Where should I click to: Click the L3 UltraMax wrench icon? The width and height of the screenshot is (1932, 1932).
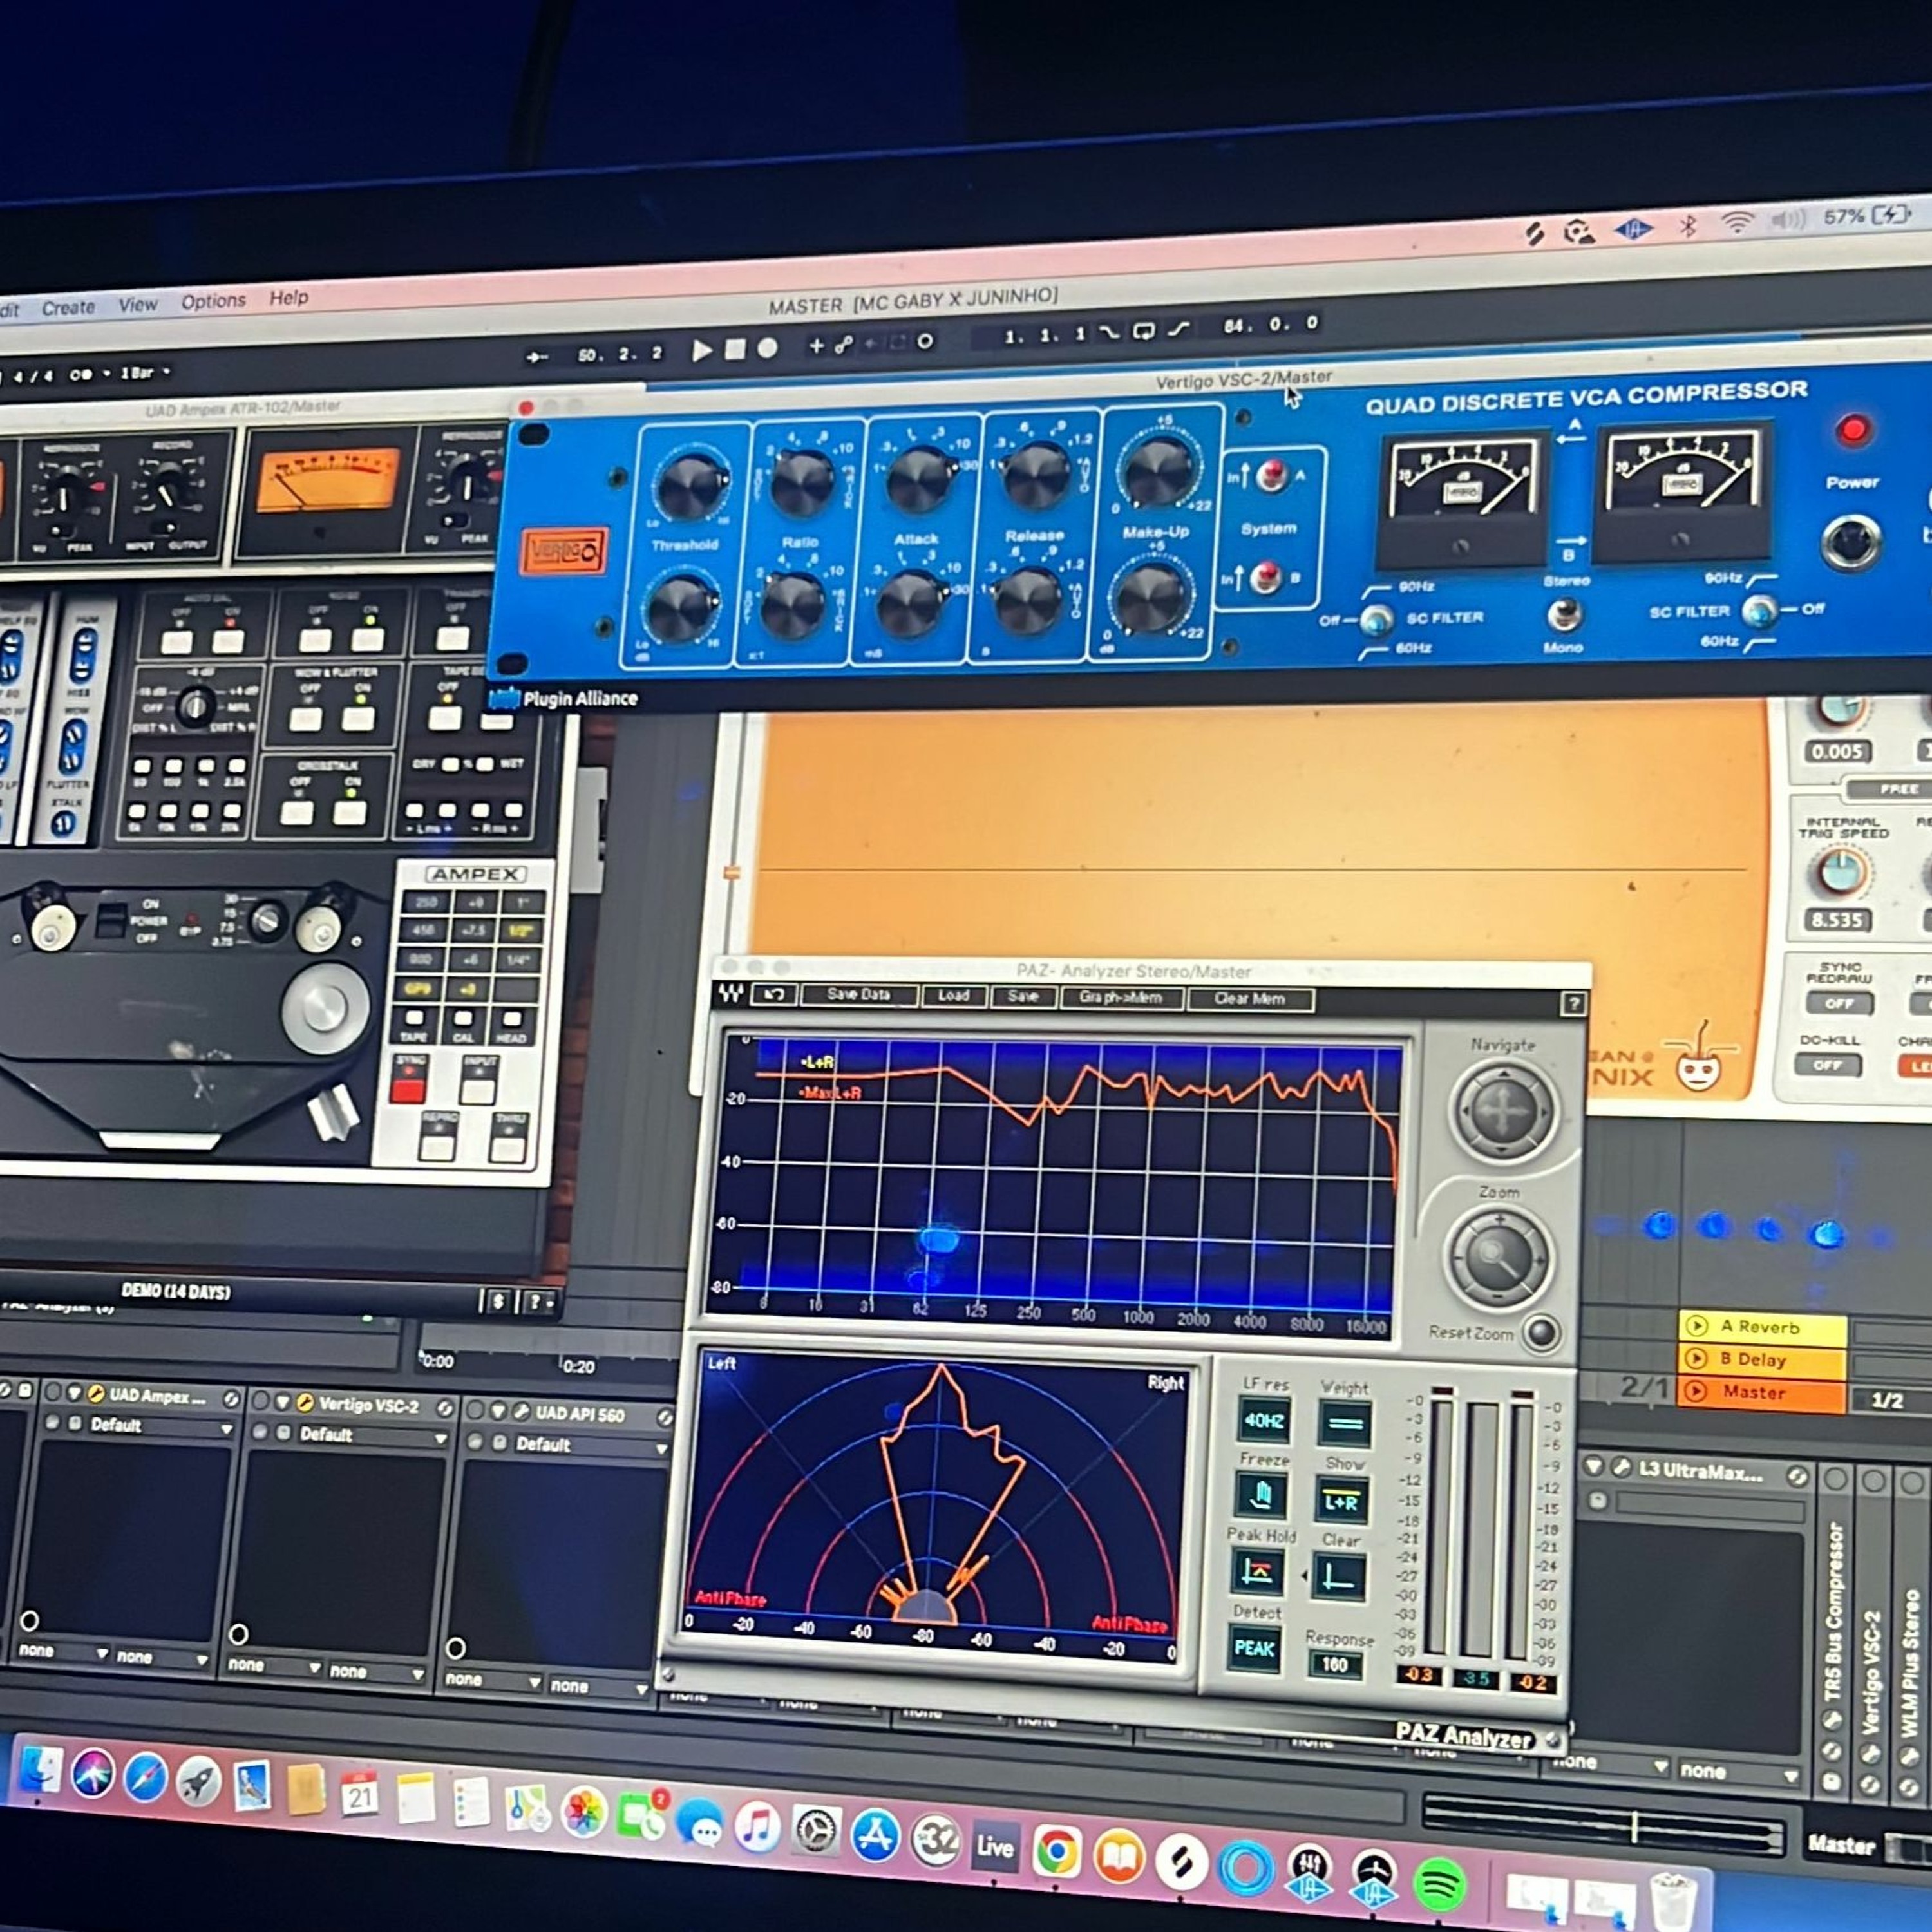(1621, 1468)
